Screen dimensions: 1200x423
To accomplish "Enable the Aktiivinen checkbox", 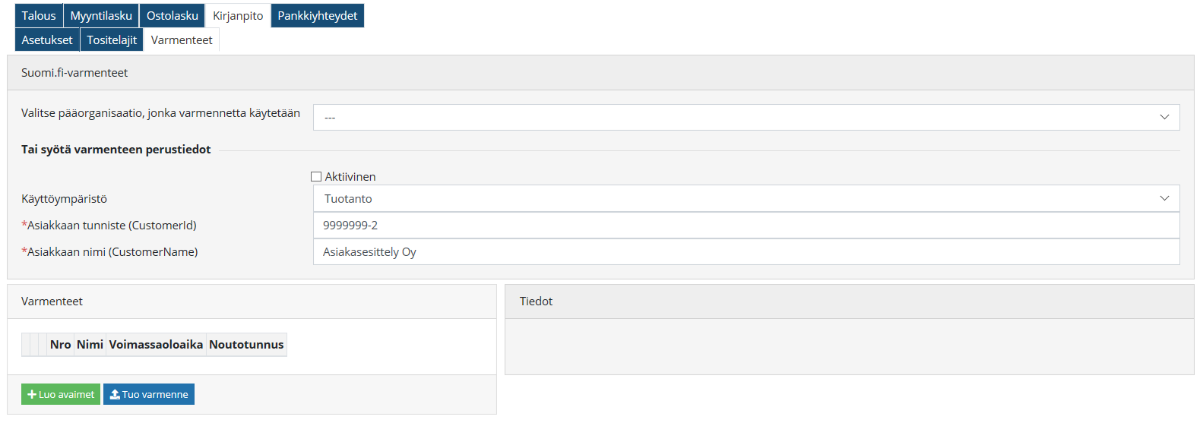I will coord(317,177).
